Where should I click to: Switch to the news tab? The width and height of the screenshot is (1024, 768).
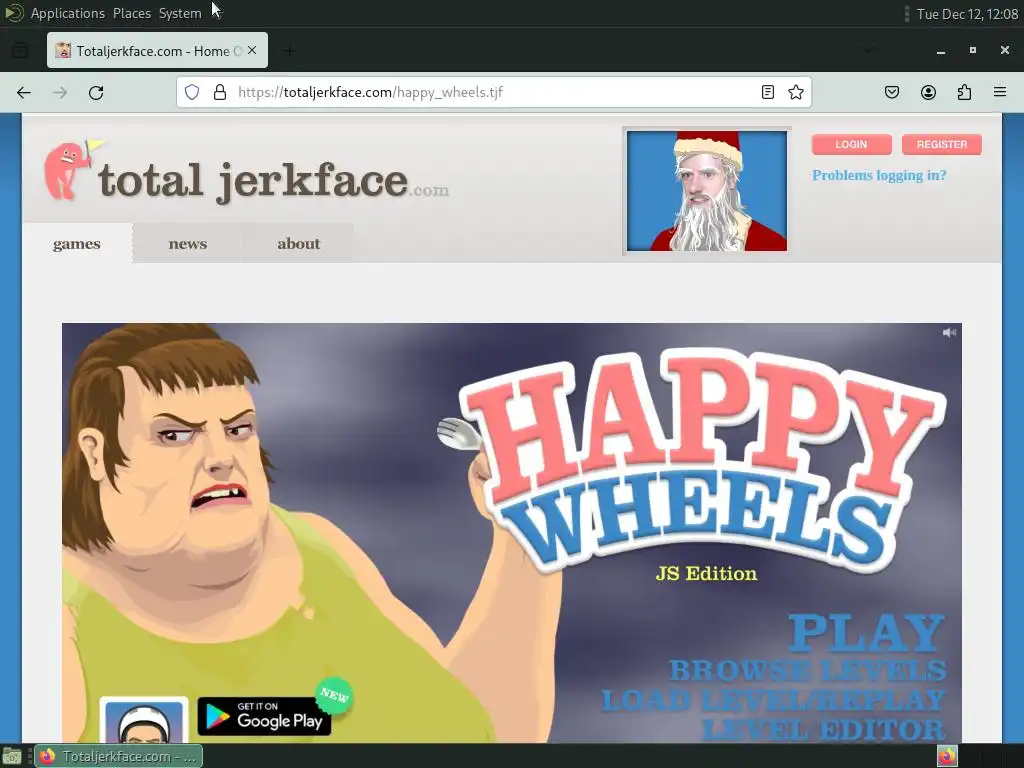187,244
